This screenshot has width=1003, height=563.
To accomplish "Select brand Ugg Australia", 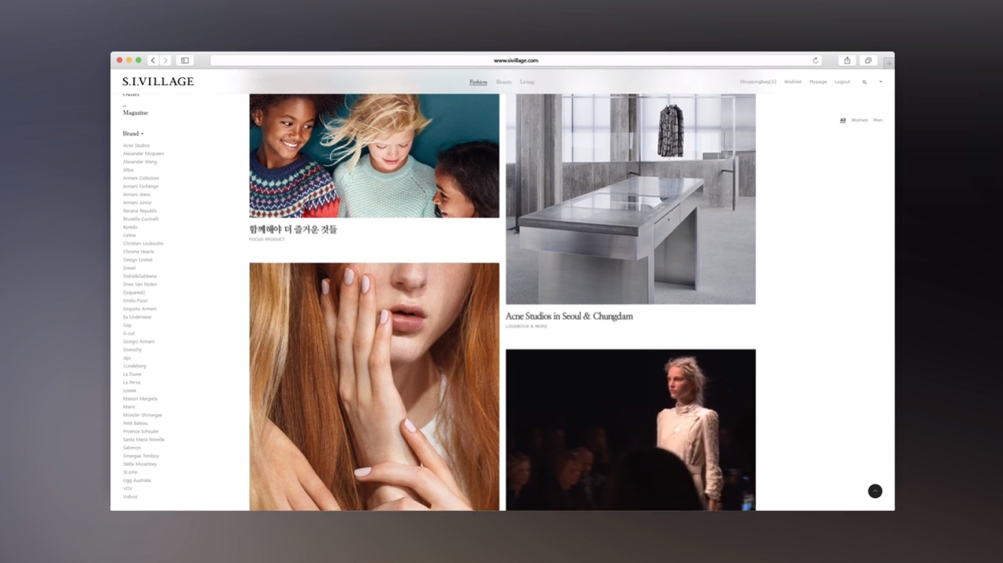I will pos(137,480).
